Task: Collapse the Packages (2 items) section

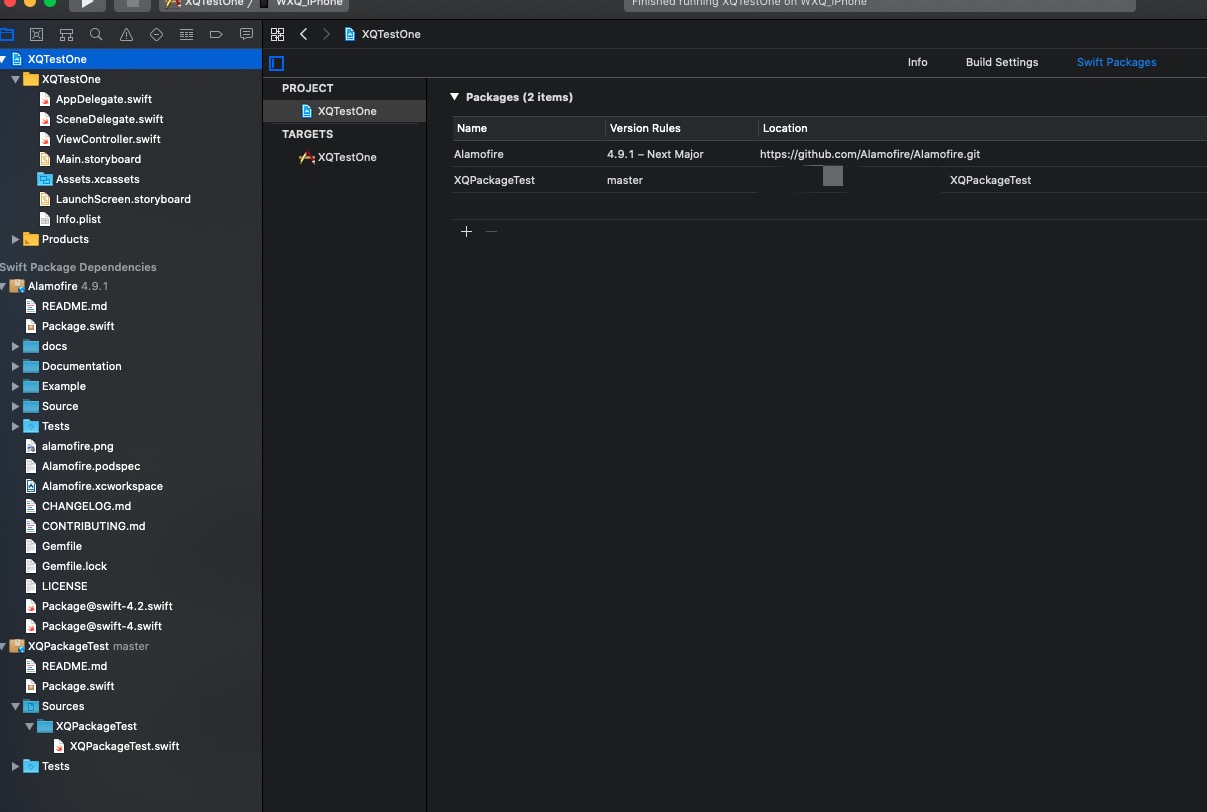Action: [454, 97]
